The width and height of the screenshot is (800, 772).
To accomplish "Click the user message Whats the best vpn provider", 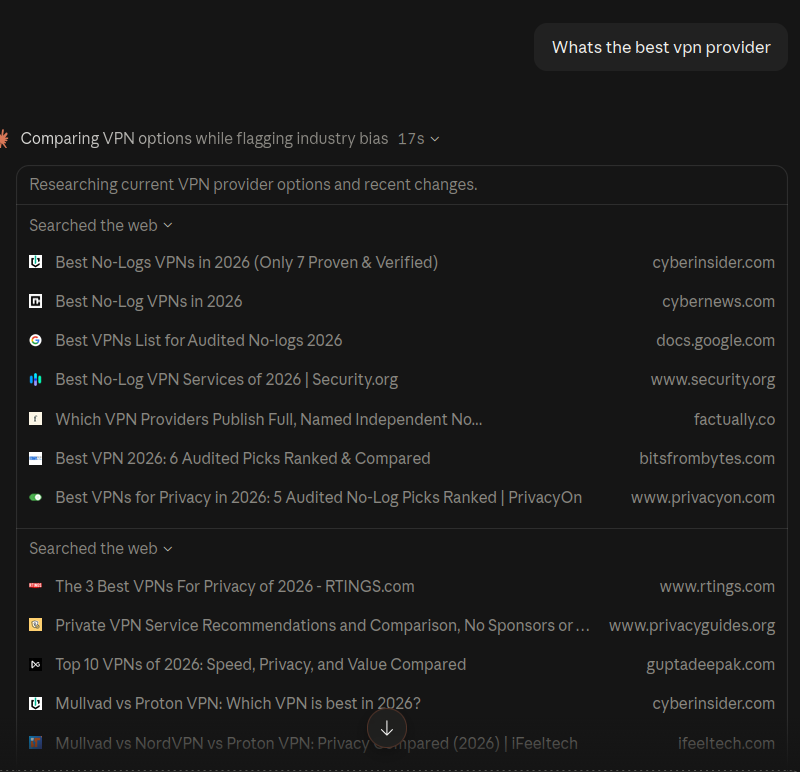I will tap(661, 47).
